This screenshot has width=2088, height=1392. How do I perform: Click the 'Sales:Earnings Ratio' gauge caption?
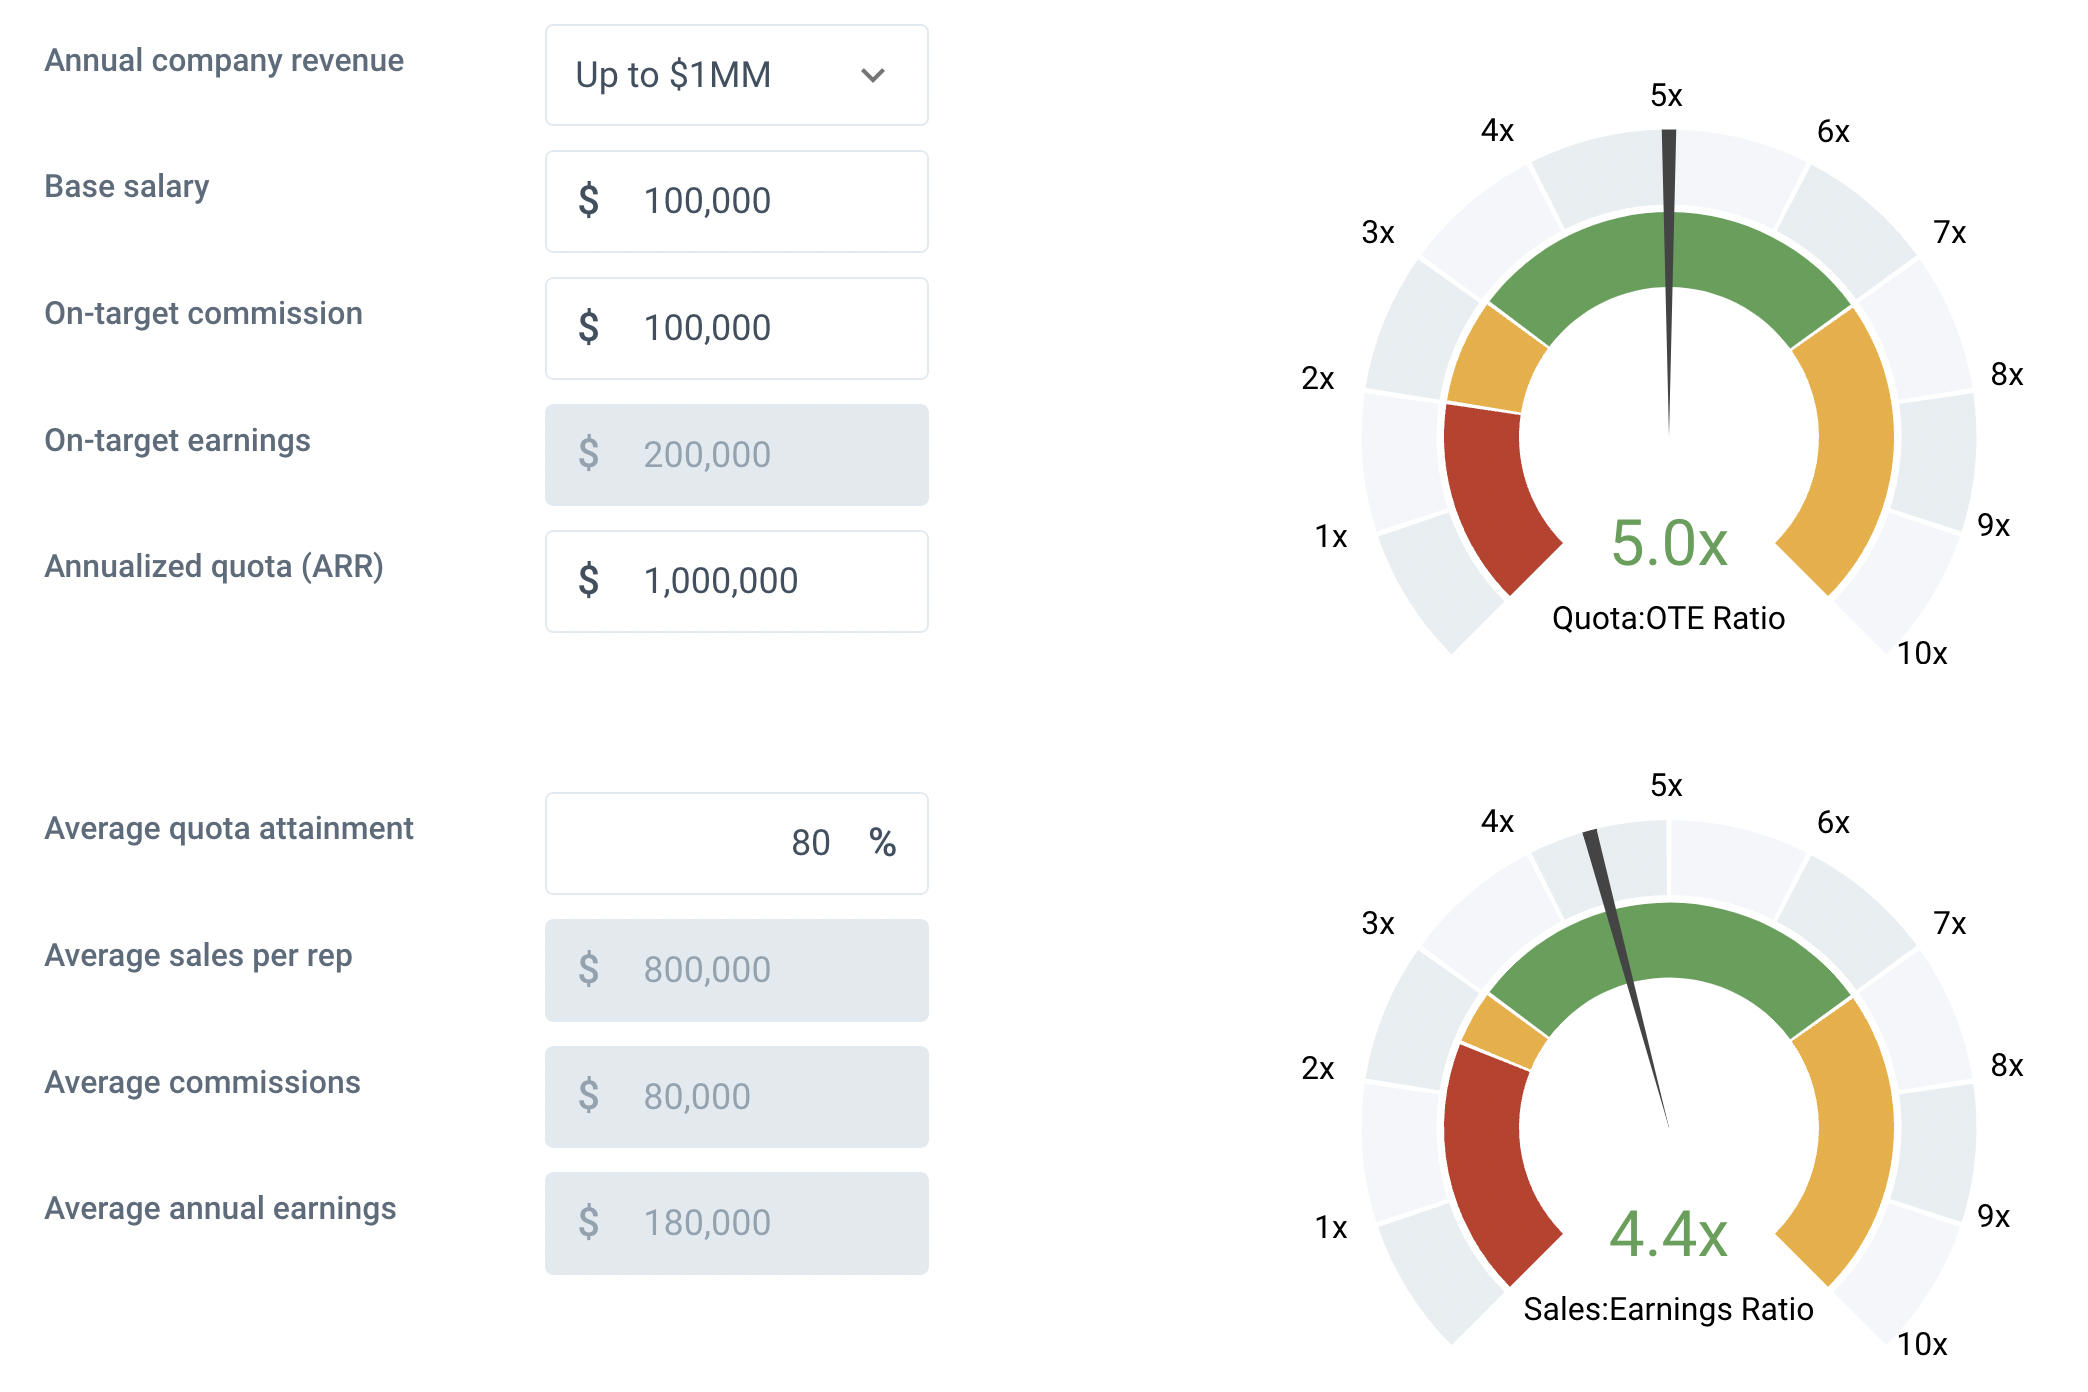[1668, 1309]
